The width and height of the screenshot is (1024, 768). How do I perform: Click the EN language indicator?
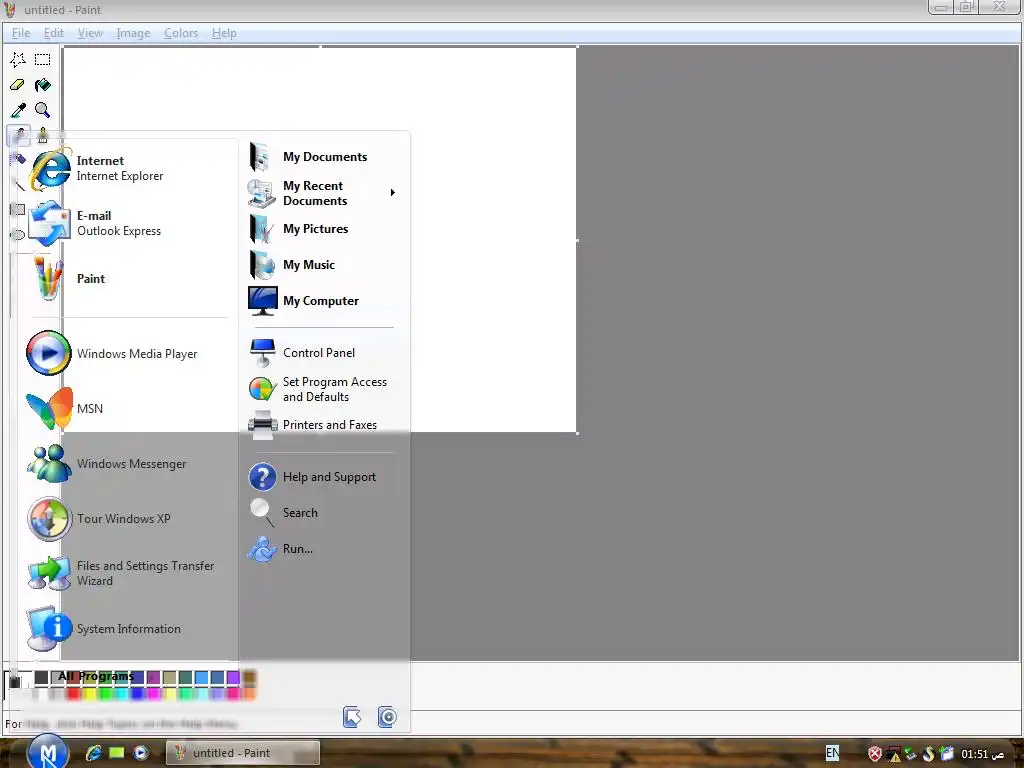tap(833, 753)
